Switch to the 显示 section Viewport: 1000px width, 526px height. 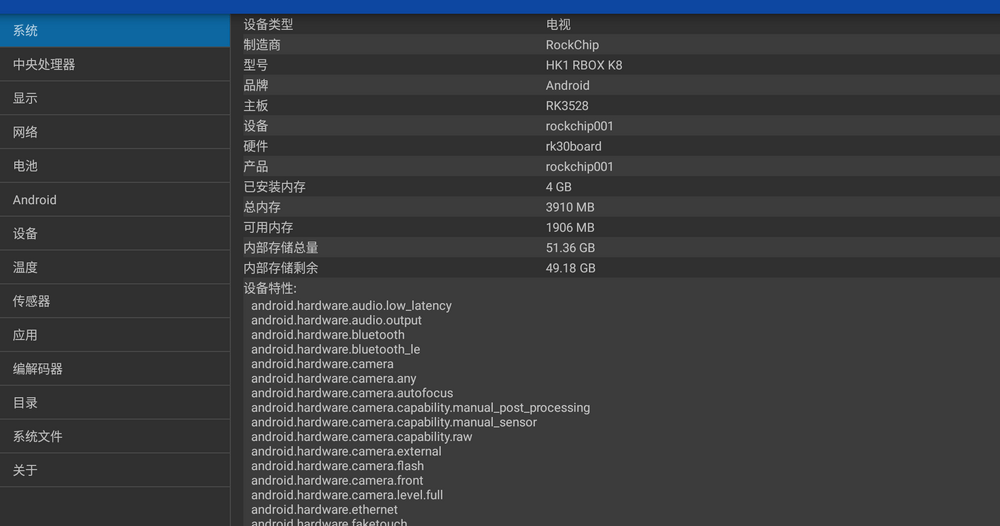coord(115,98)
